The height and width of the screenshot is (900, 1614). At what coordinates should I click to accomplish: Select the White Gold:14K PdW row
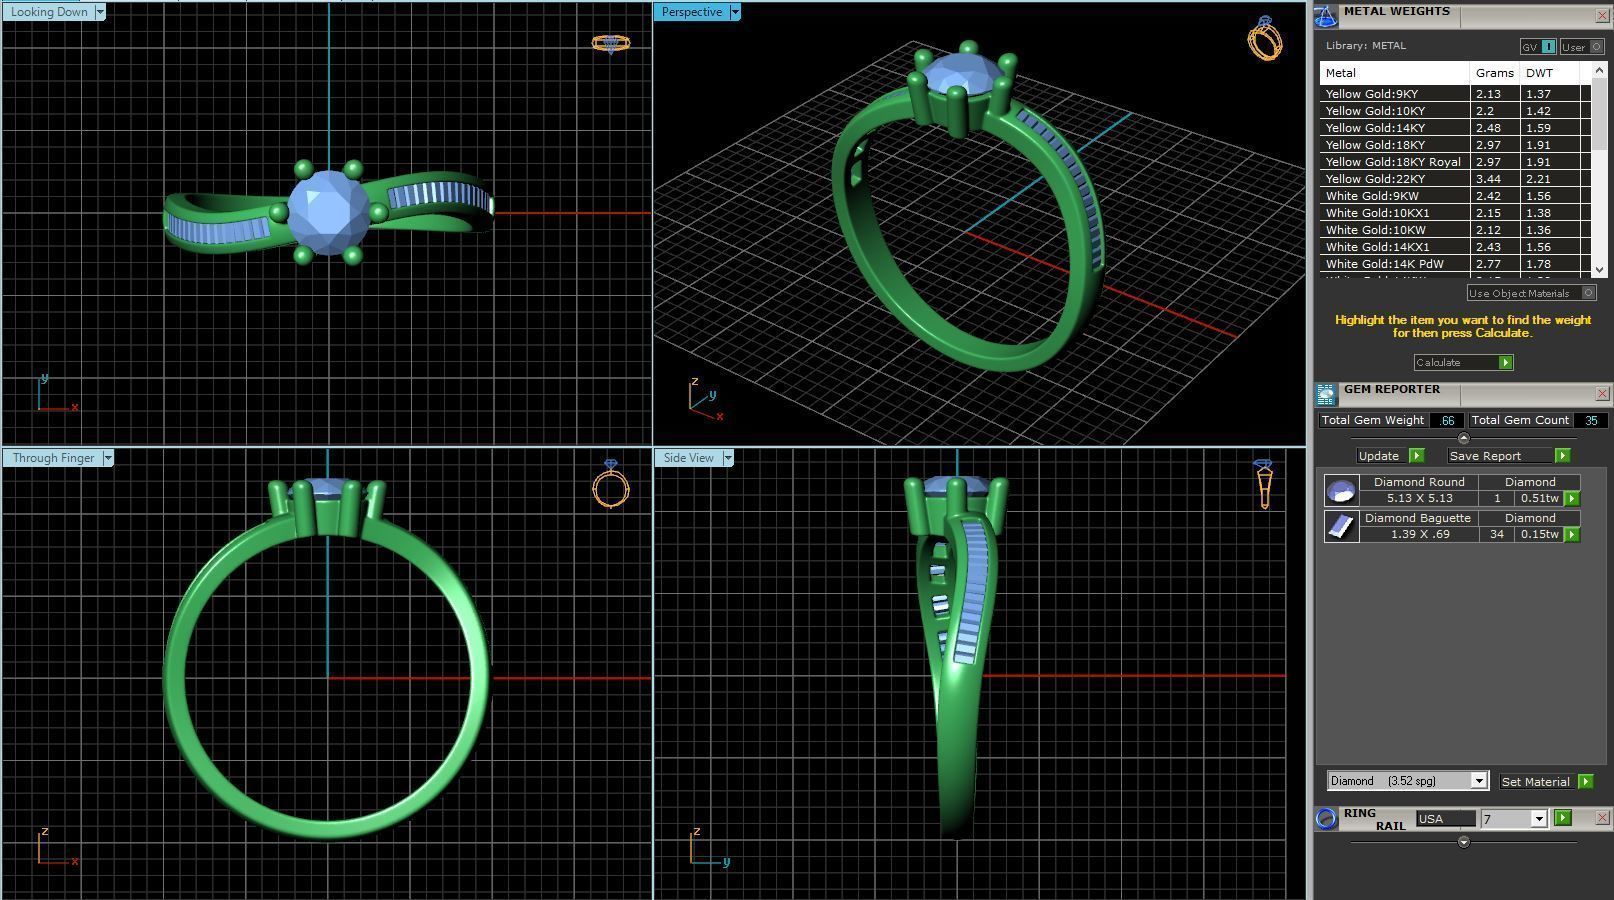click(x=1455, y=264)
